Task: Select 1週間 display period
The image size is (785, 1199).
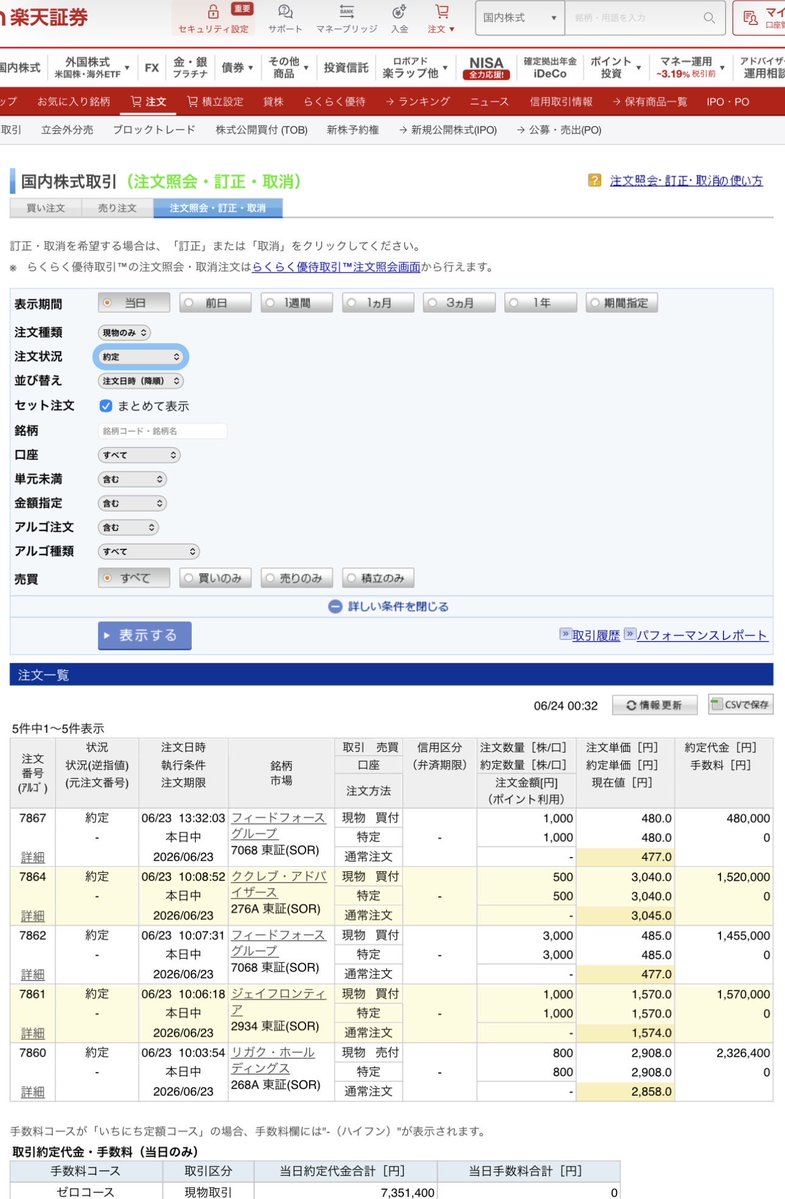Action: 297,303
